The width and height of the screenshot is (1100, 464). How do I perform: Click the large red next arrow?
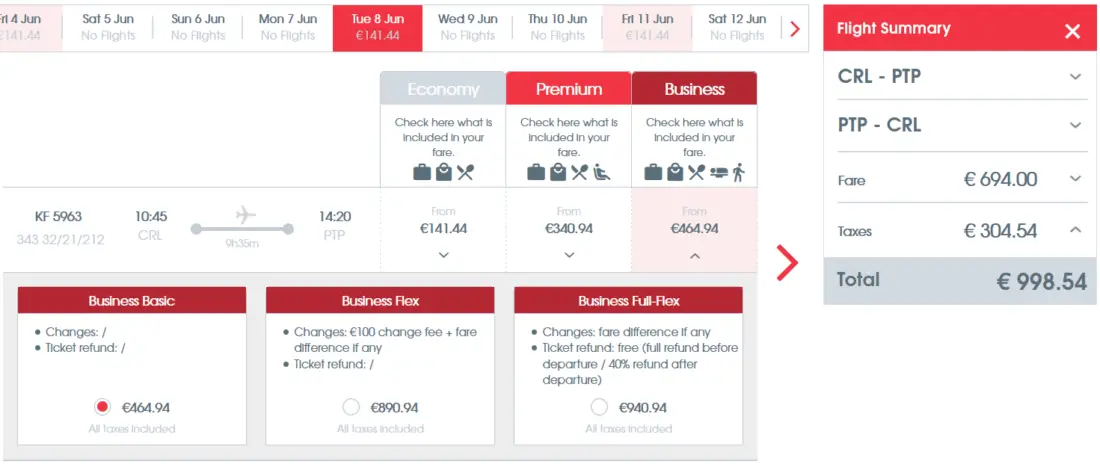pos(788,263)
